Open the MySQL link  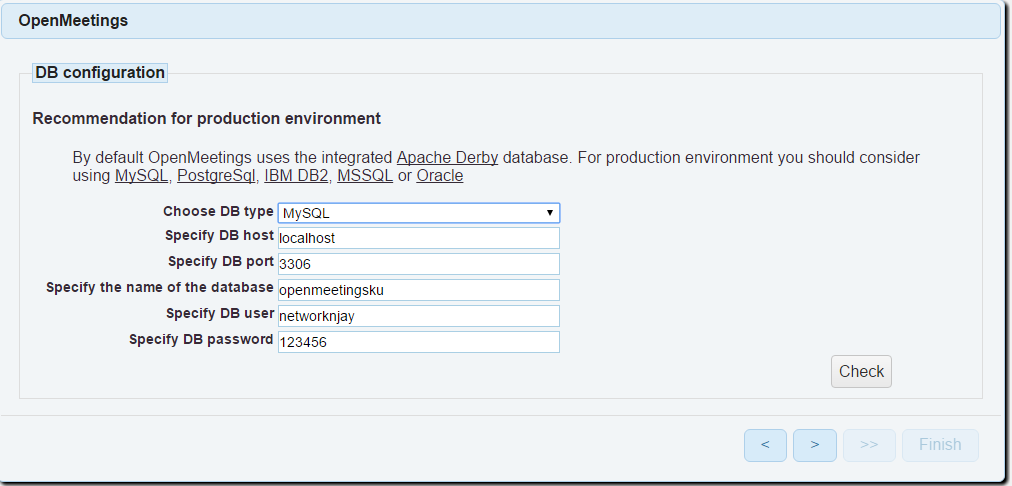tap(141, 176)
